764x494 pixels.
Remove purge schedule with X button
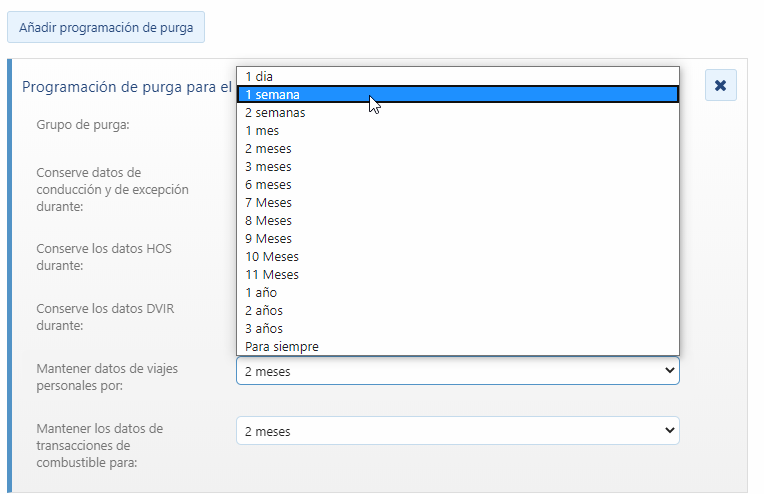(x=721, y=85)
